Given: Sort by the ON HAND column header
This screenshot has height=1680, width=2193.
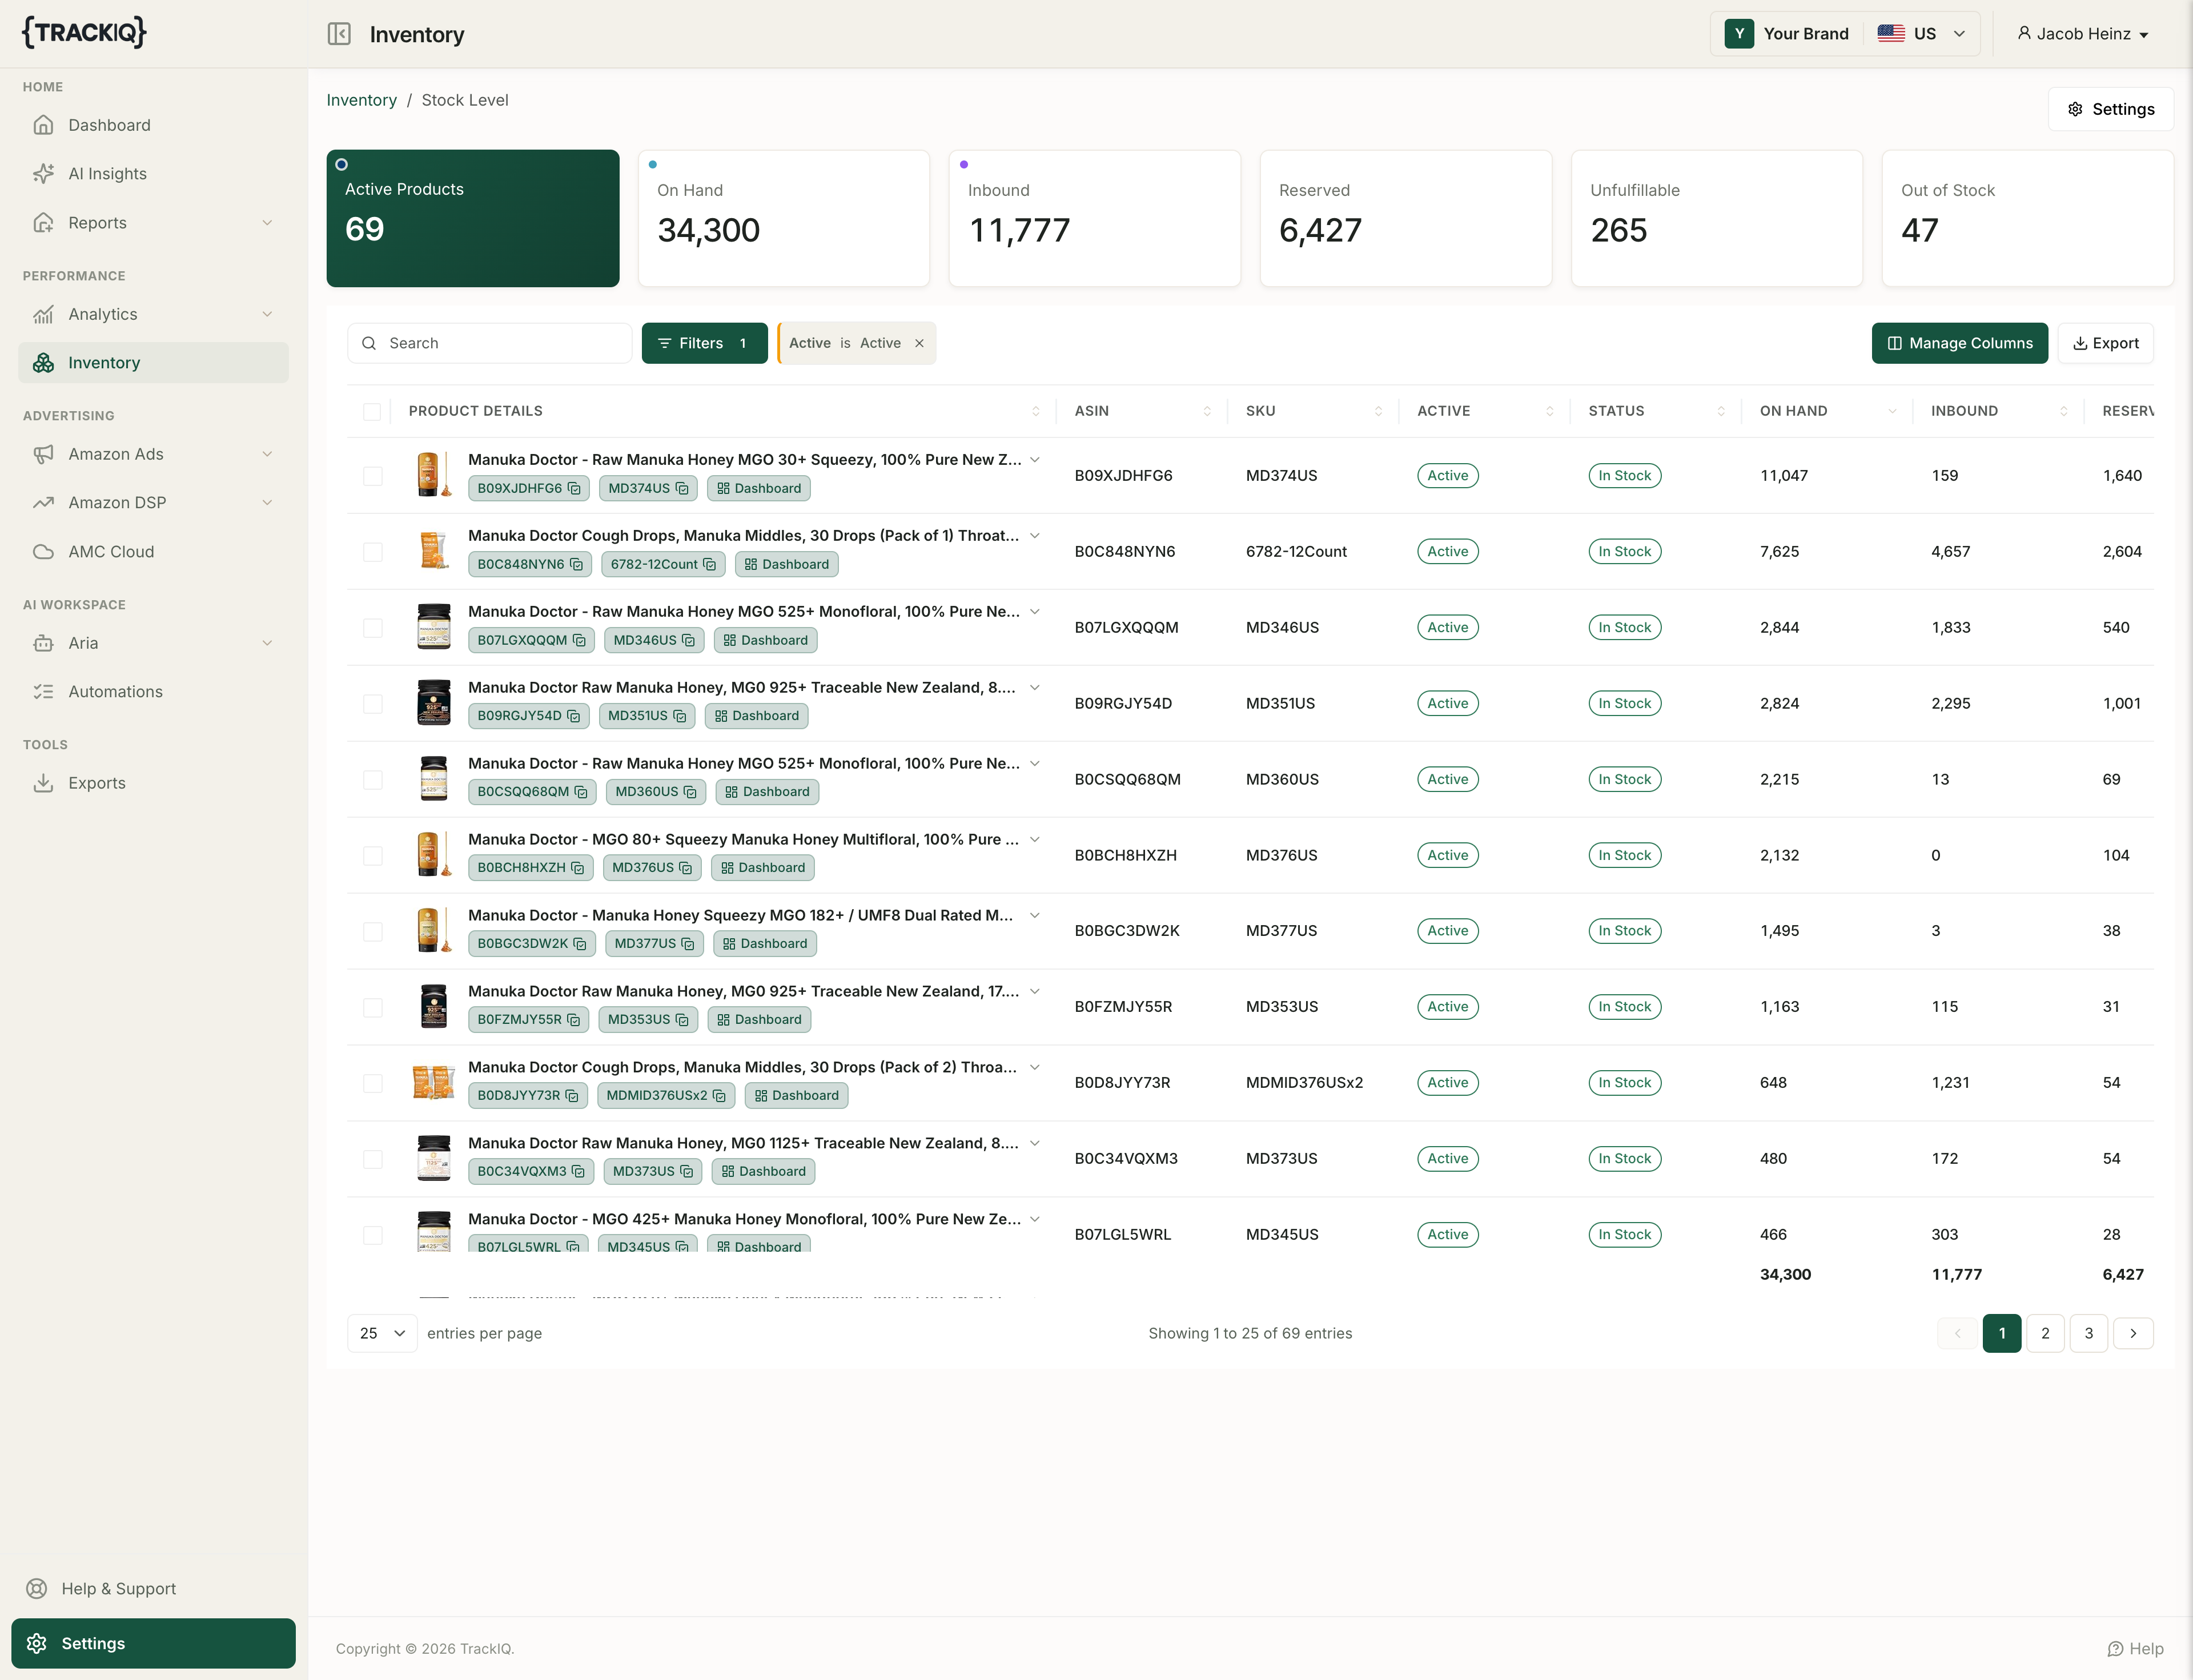Looking at the screenshot, I should coord(1826,412).
